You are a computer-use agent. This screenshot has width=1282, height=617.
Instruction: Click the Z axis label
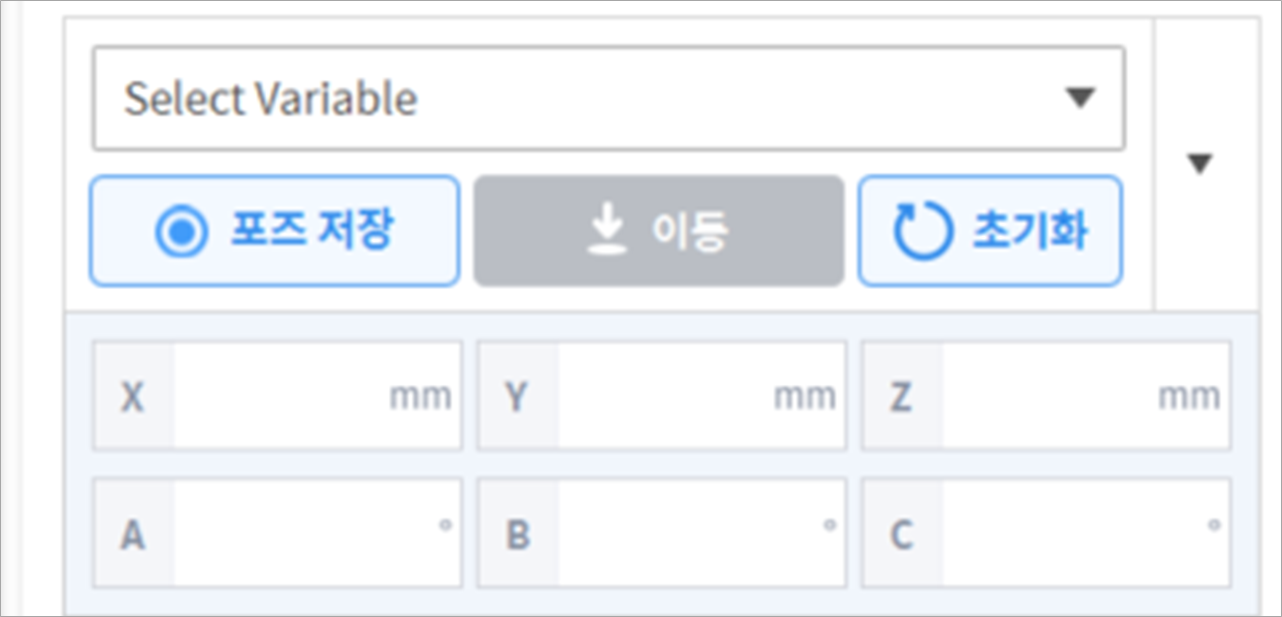[901, 398]
